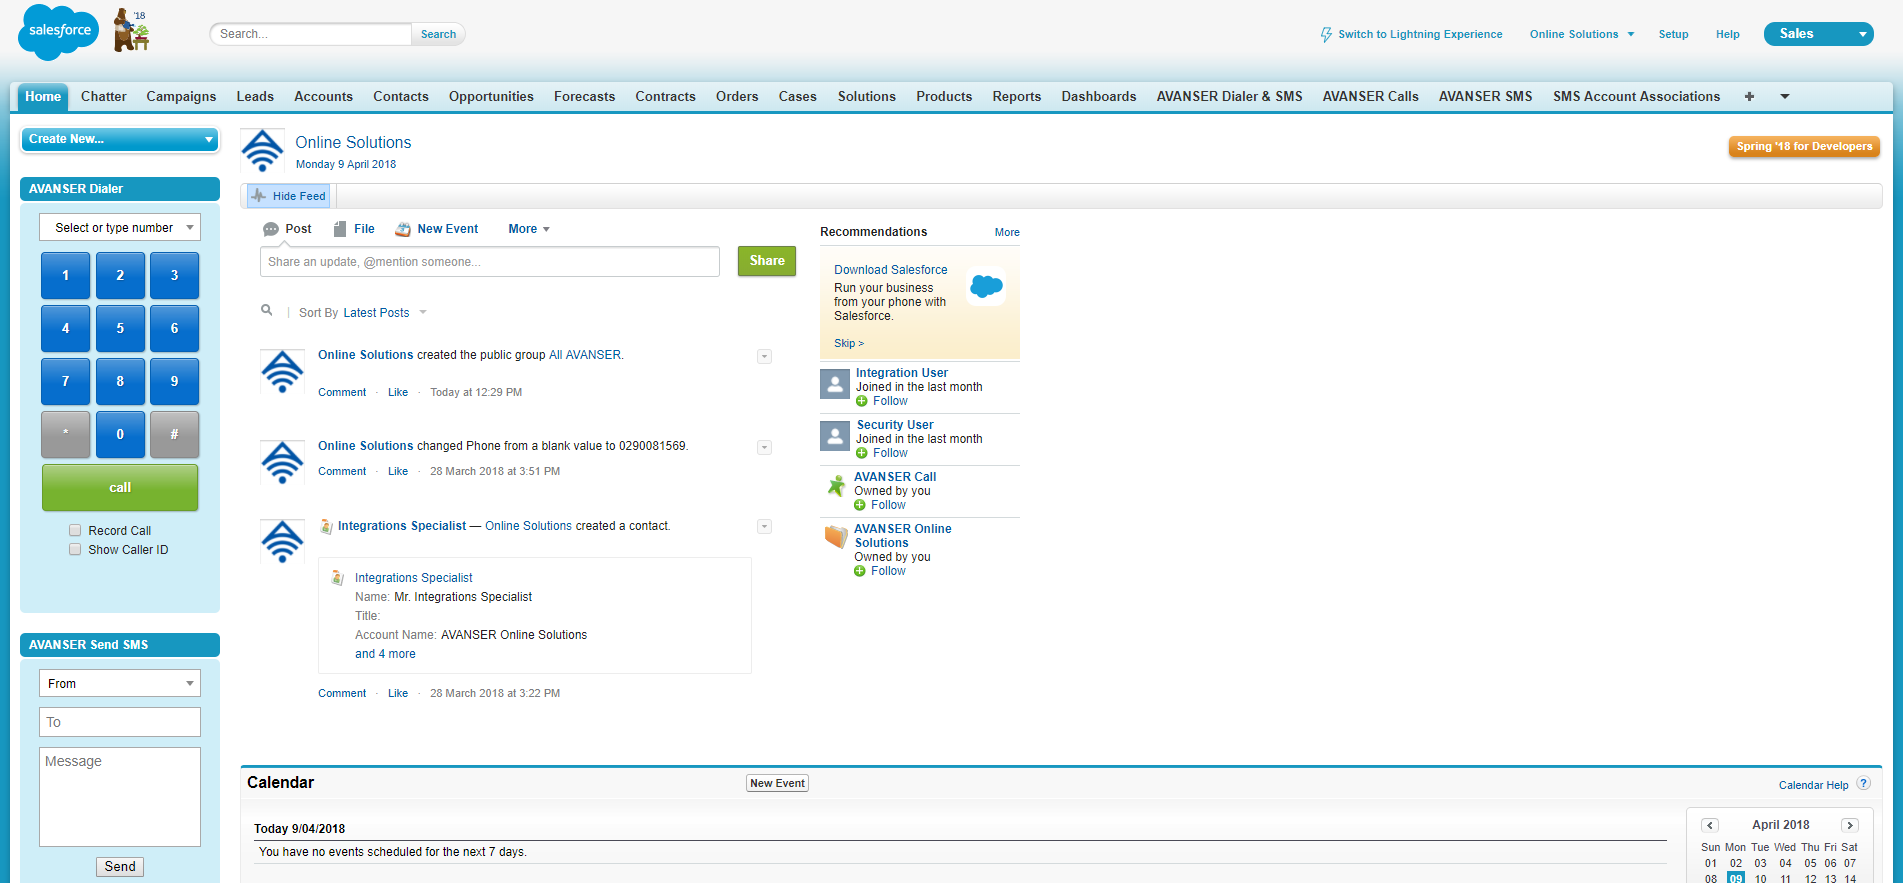Click the Share an update text field
Viewport: 1903px width, 883px height.
coord(489,262)
